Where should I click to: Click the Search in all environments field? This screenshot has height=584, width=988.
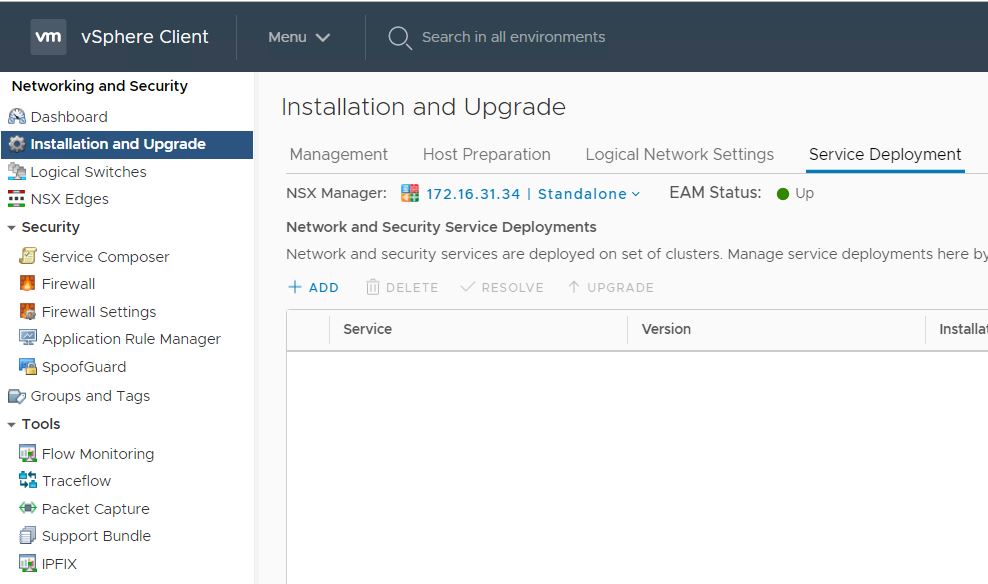[x=513, y=37]
